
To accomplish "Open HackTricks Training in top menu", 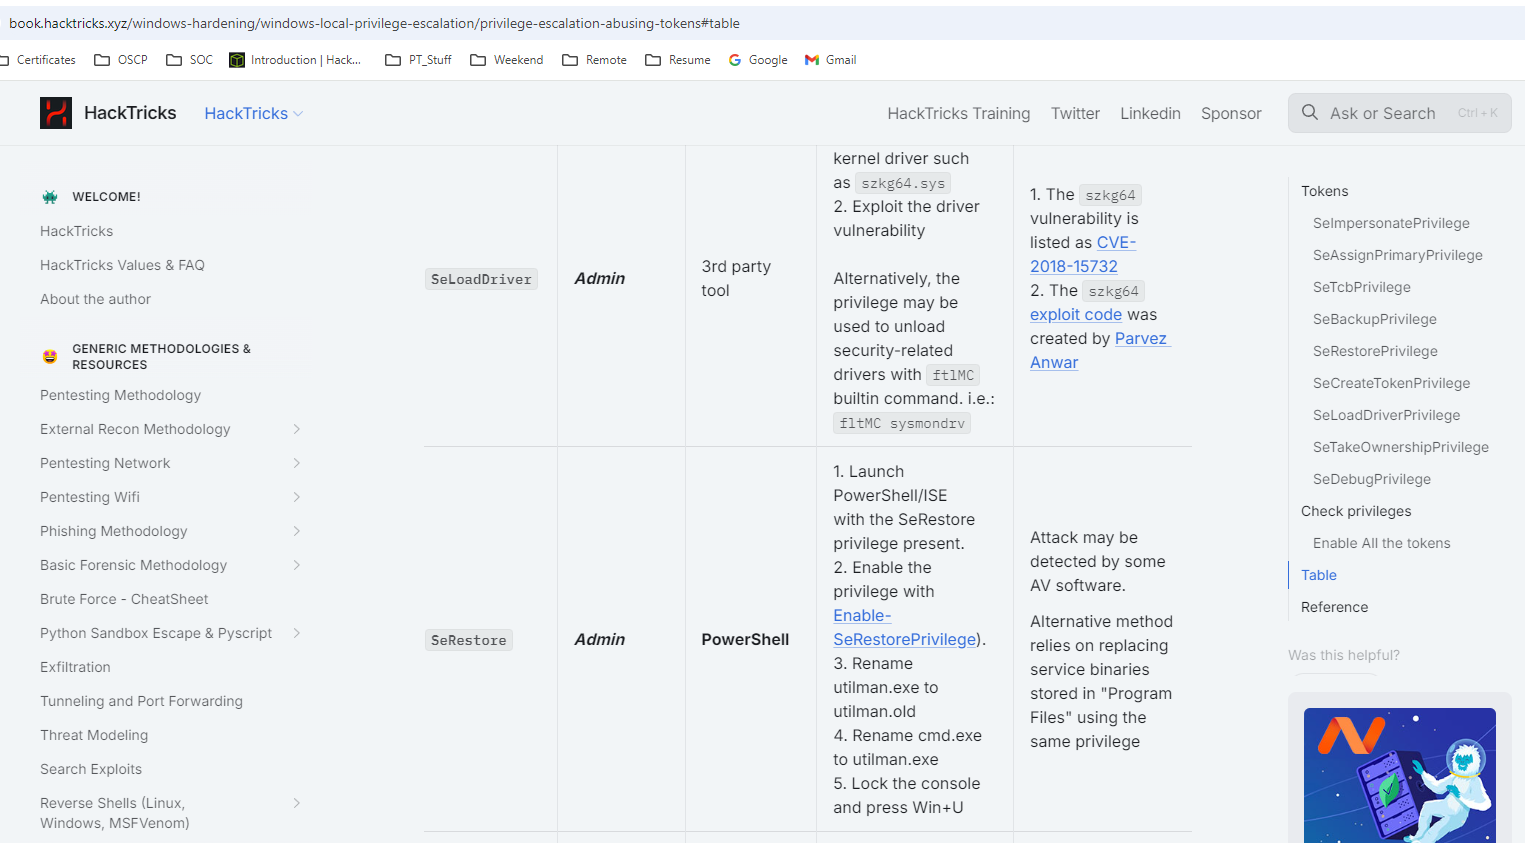I will coord(958,113).
